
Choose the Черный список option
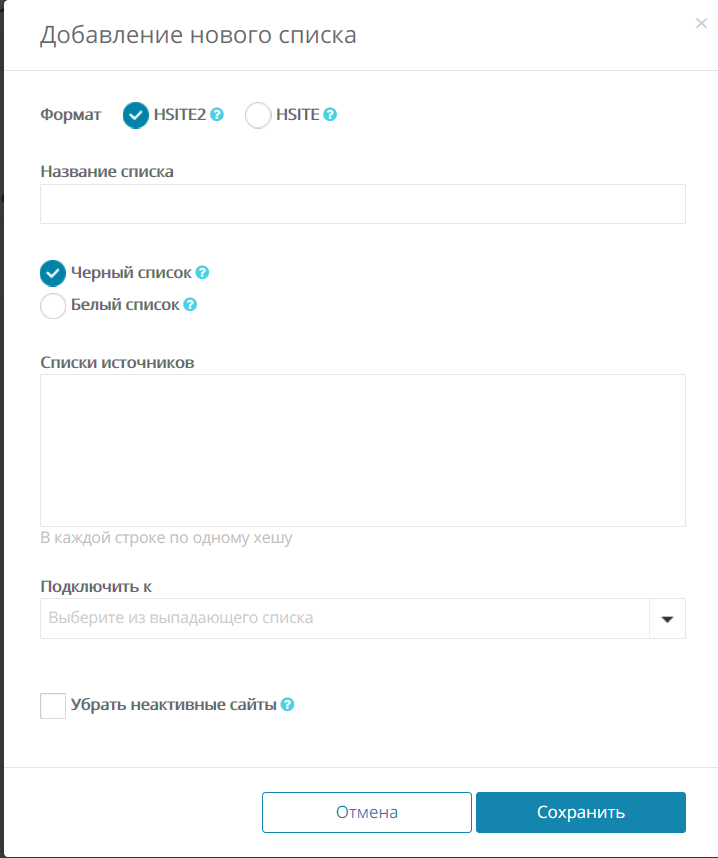pos(53,273)
